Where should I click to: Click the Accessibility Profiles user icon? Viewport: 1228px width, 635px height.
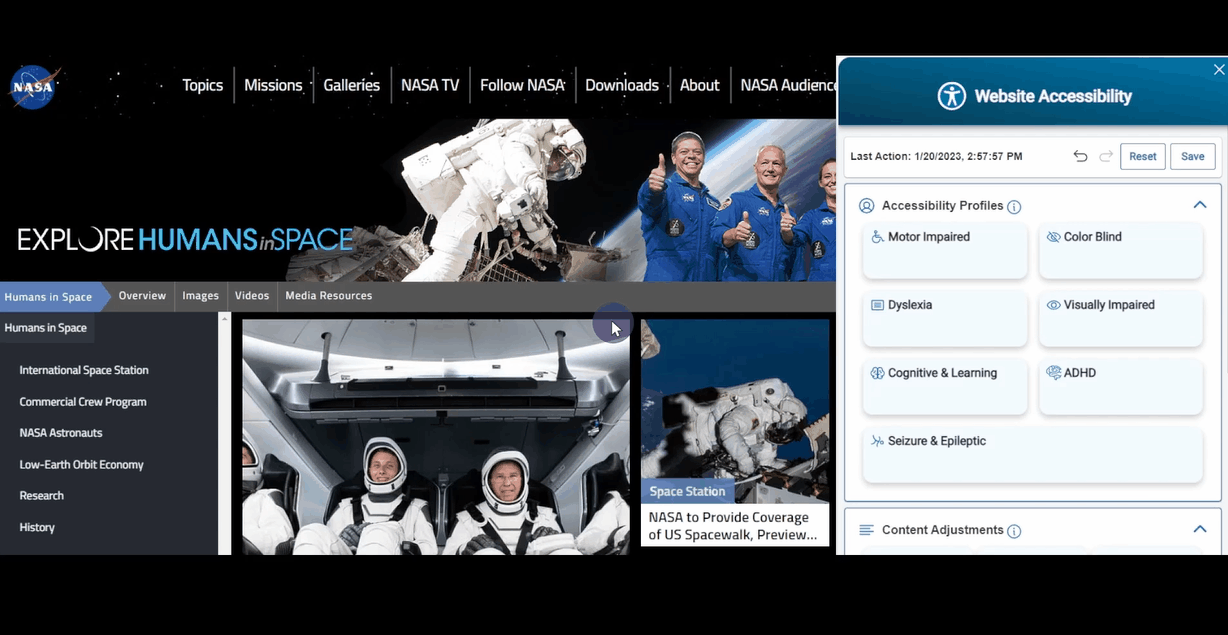point(867,206)
